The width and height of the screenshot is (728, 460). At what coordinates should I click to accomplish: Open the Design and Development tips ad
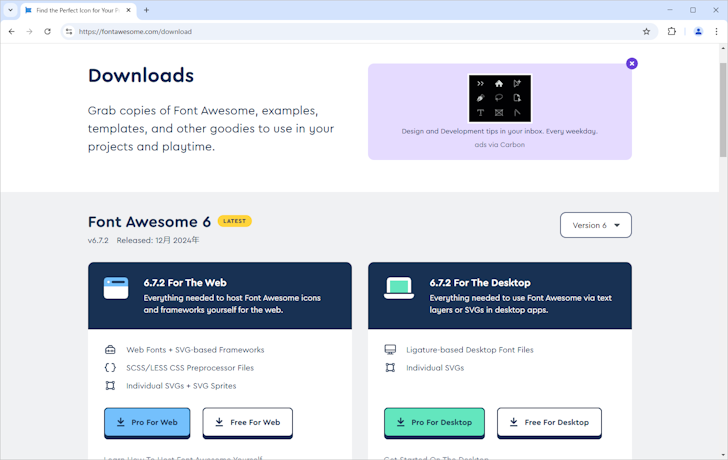(x=500, y=131)
